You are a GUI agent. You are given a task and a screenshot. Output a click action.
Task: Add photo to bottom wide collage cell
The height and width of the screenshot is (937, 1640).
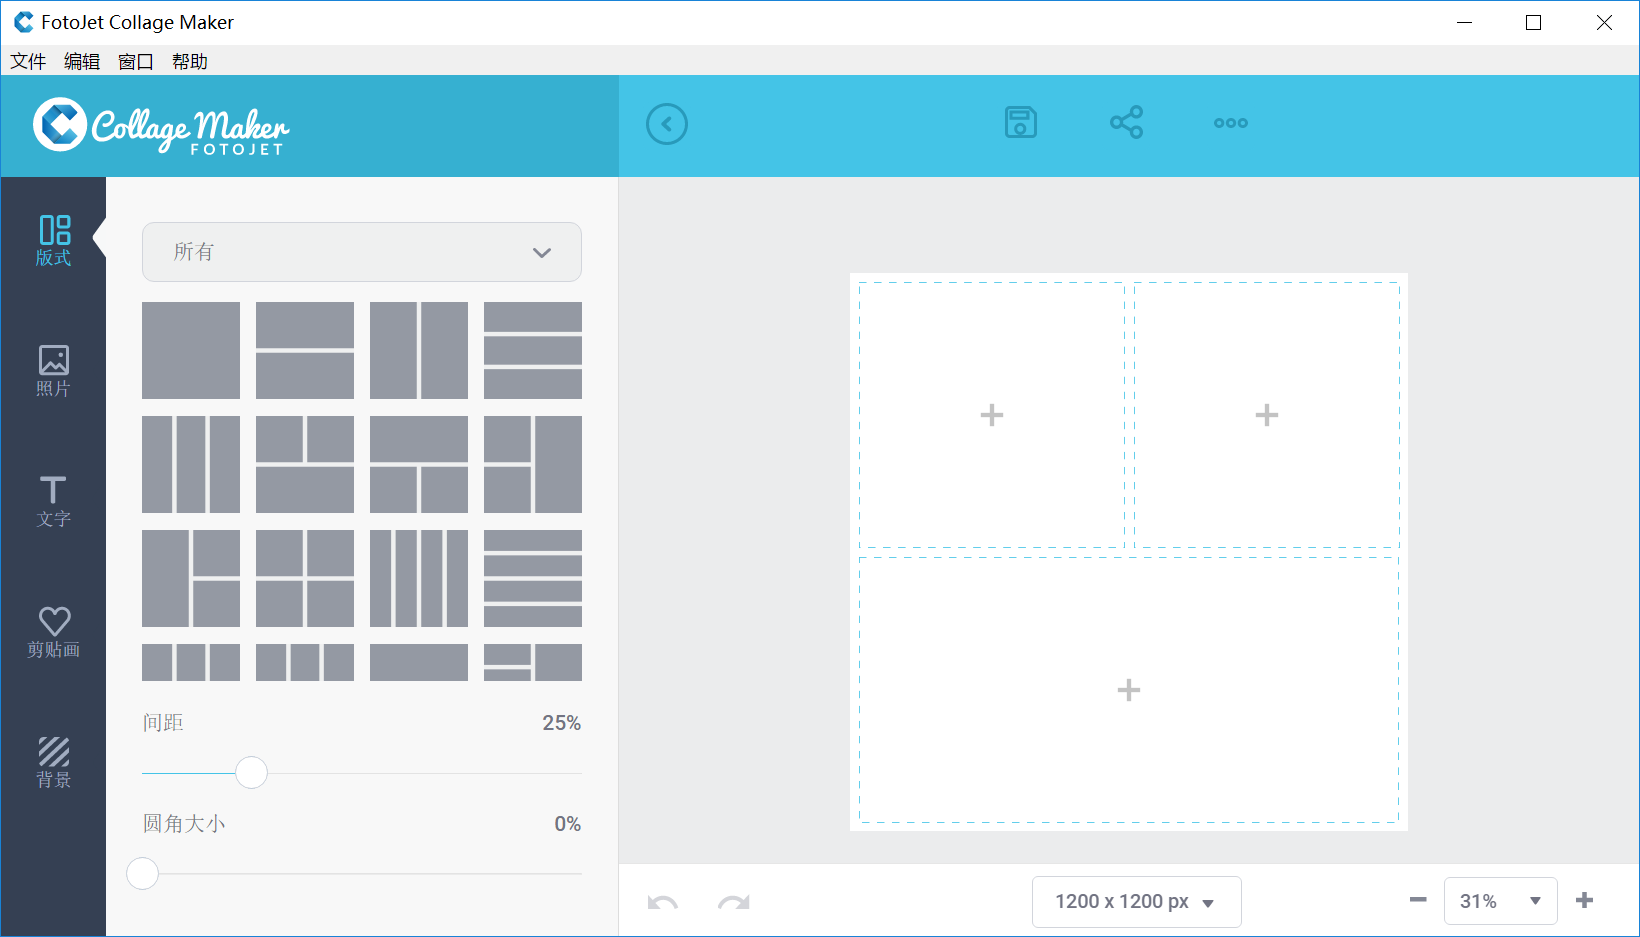pos(1128,690)
